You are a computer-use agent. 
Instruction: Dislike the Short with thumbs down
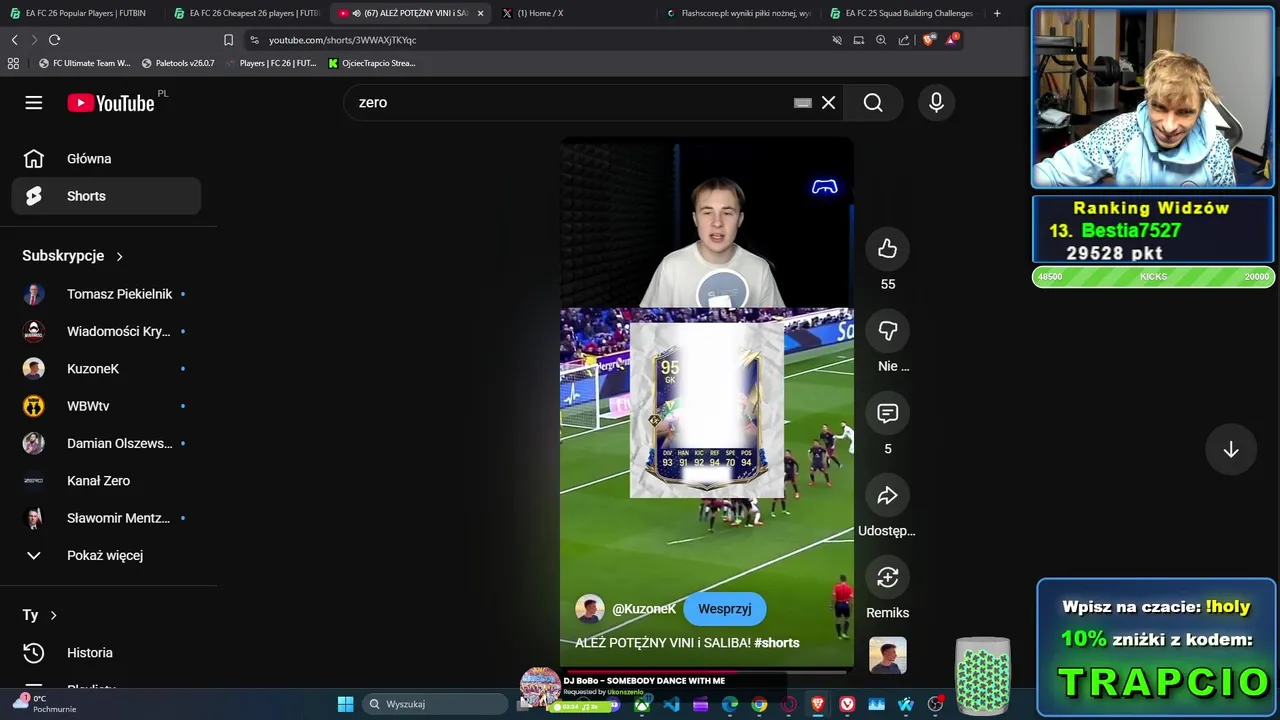[887, 331]
